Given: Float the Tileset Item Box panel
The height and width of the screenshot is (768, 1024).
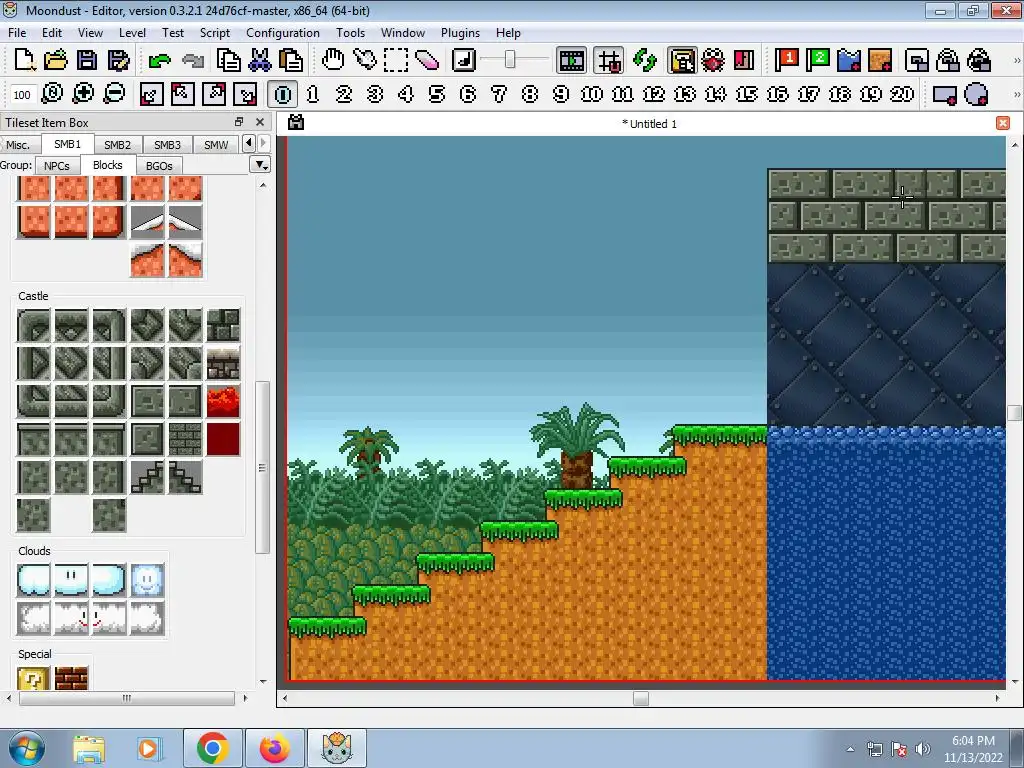Looking at the screenshot, I should (239, 122).
